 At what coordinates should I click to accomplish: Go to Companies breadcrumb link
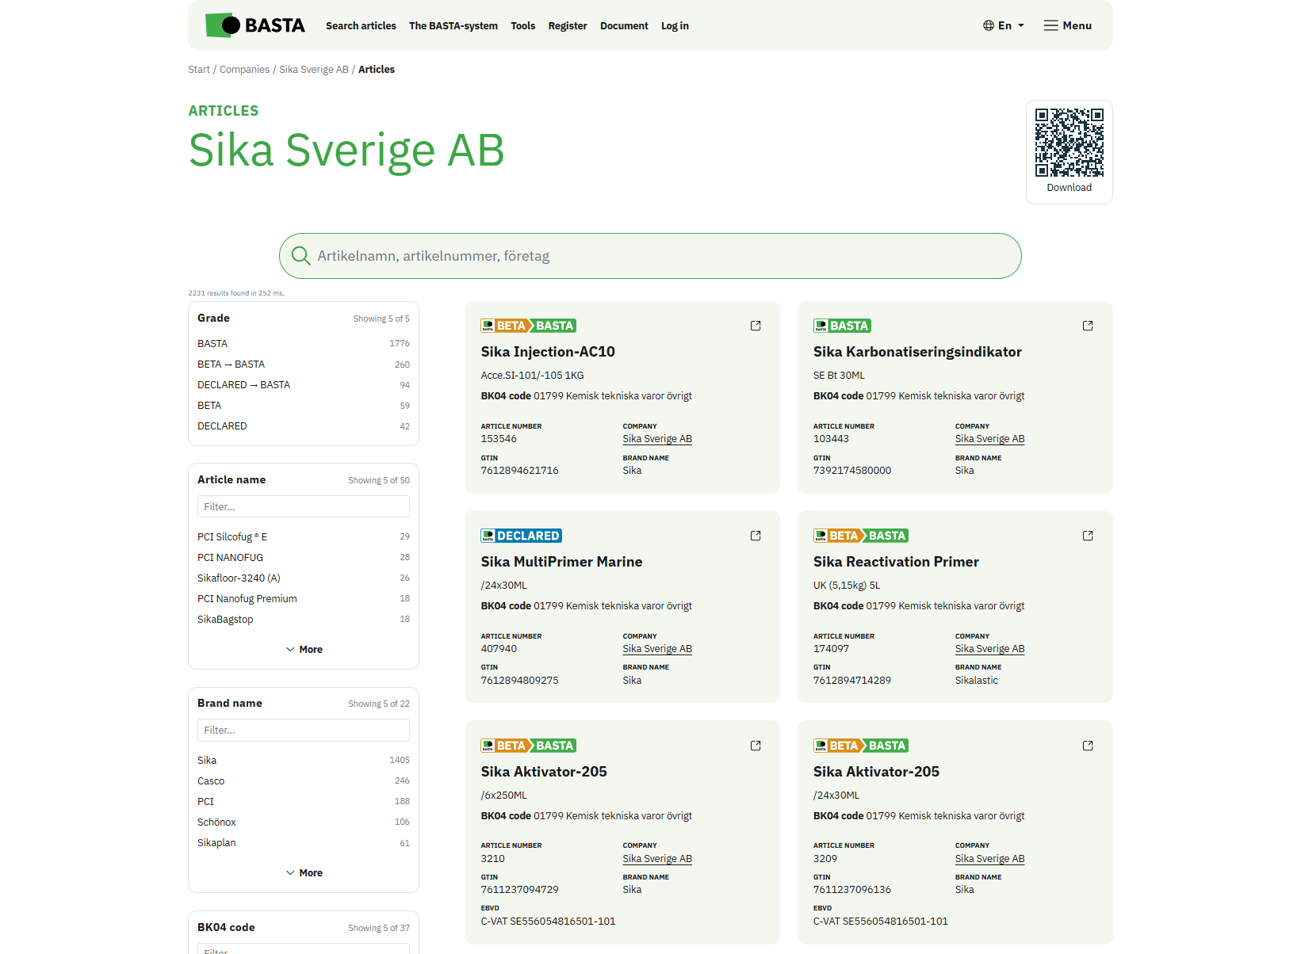pos(244,70)
